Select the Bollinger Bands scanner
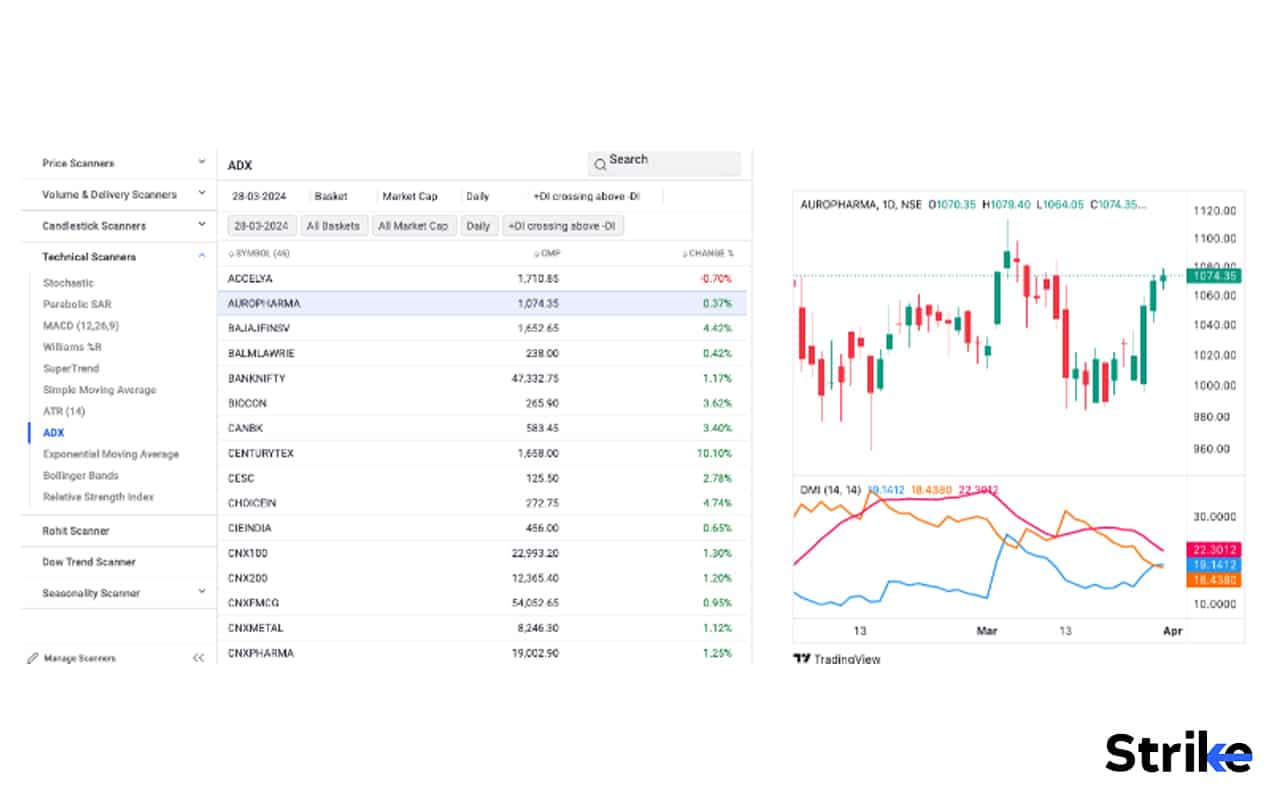Viewport: 1280px width, 800px height. [x=81, y=476]
